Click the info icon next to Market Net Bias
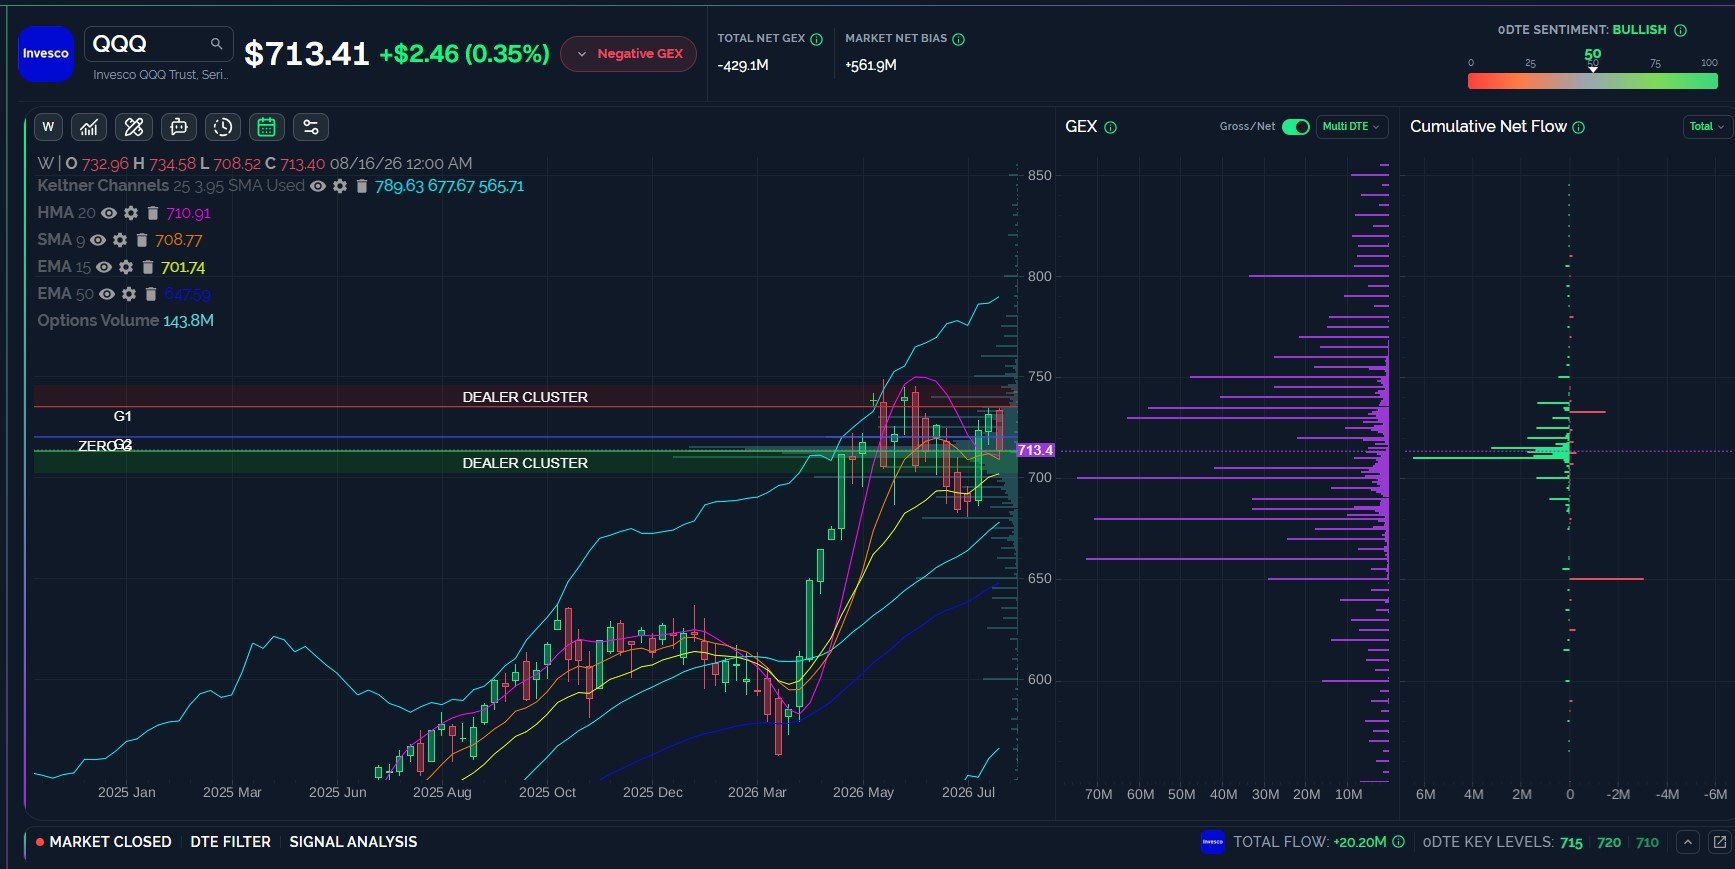The width and height of the screenshot is (1735, 869). pos(958,40)
